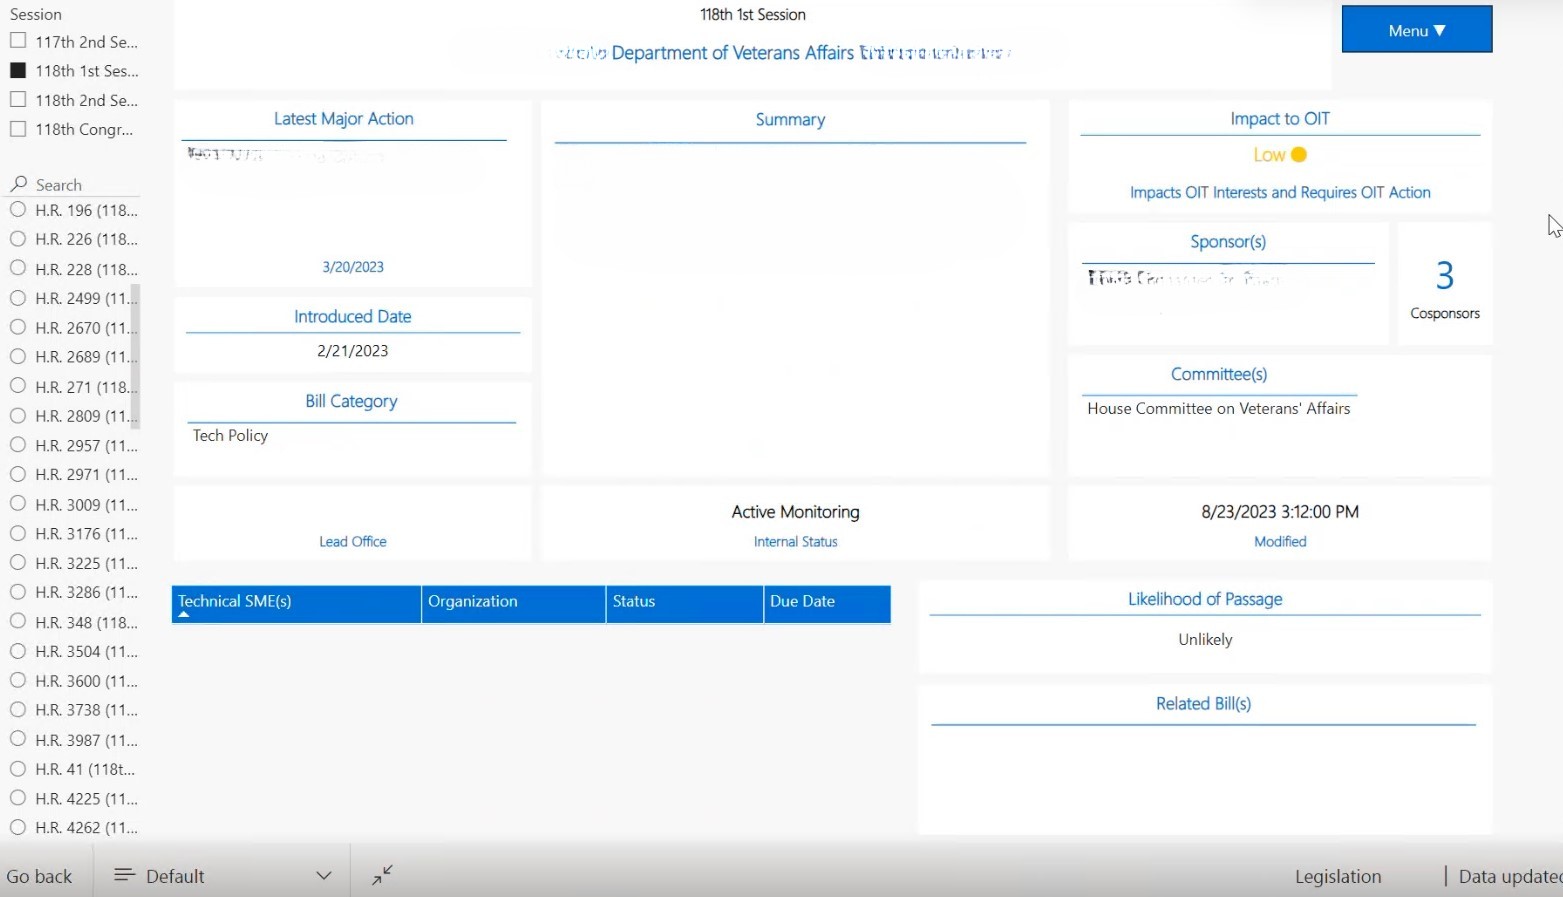Click the yellow Low impact indicator dot
Screen dimensions: 1563x897
[1299, 155]
